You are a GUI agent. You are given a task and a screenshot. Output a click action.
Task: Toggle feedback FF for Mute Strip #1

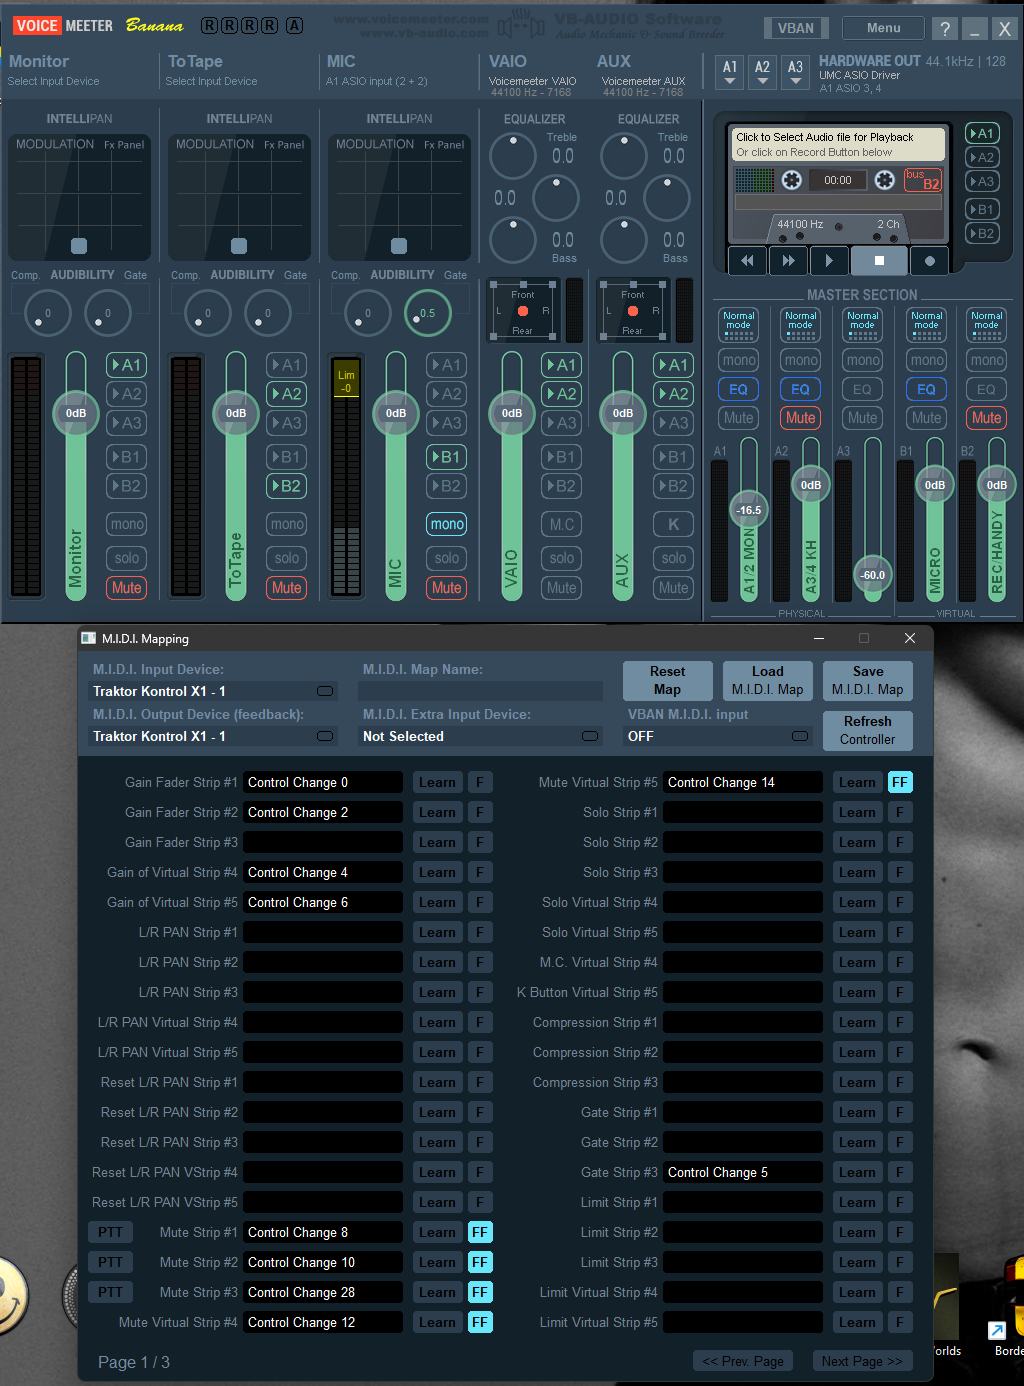click(x=480, y=1232)
